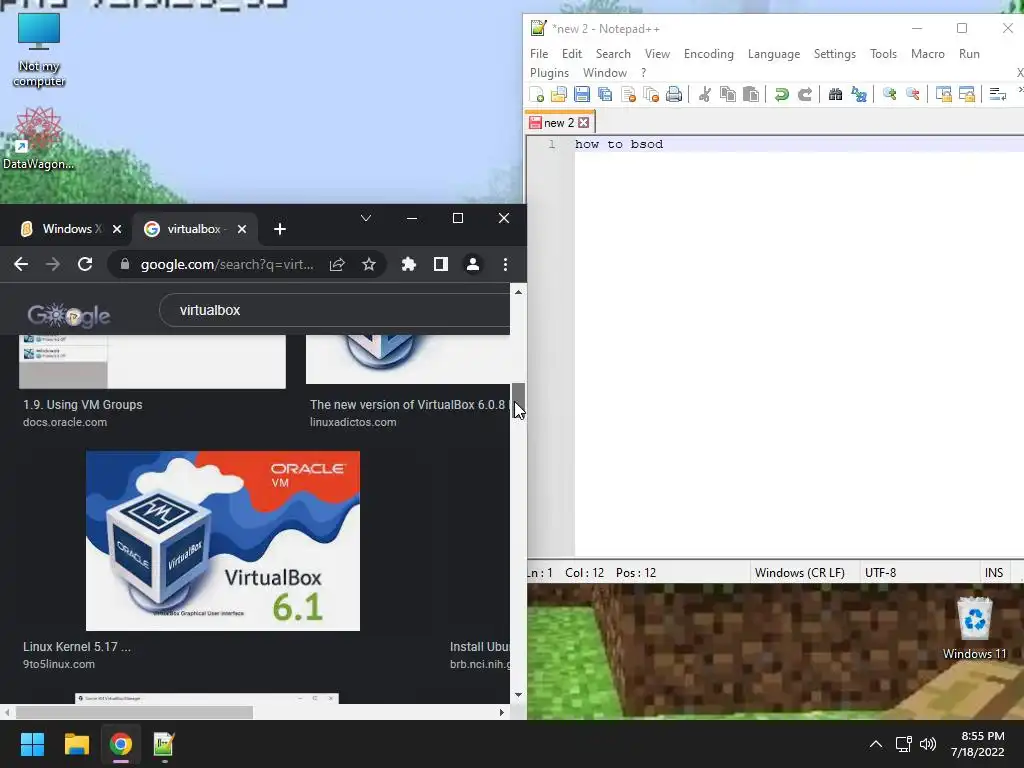The width and height of the screenshot is (1024, 768).
Task: Click the Redo arrow icon
Action: point(805,95)
